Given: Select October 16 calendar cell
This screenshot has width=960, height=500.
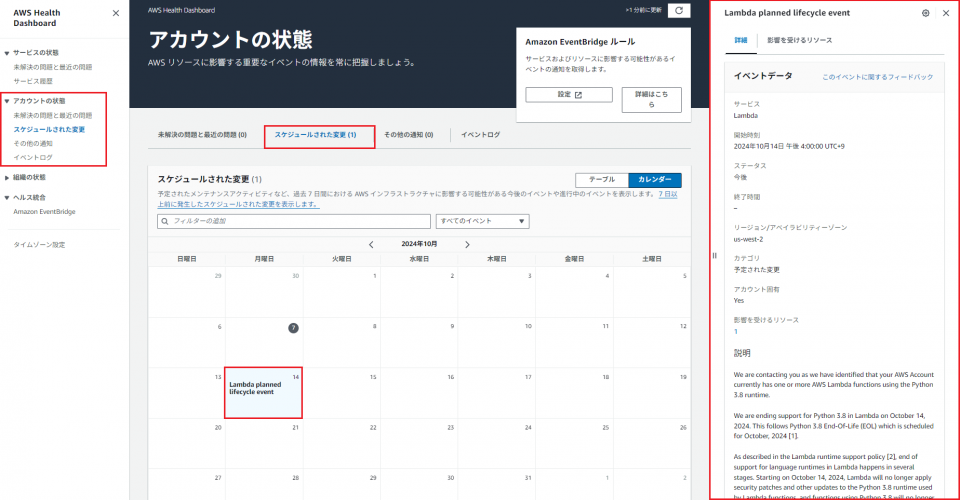Looking at the screenshot, I should (419, 393).
